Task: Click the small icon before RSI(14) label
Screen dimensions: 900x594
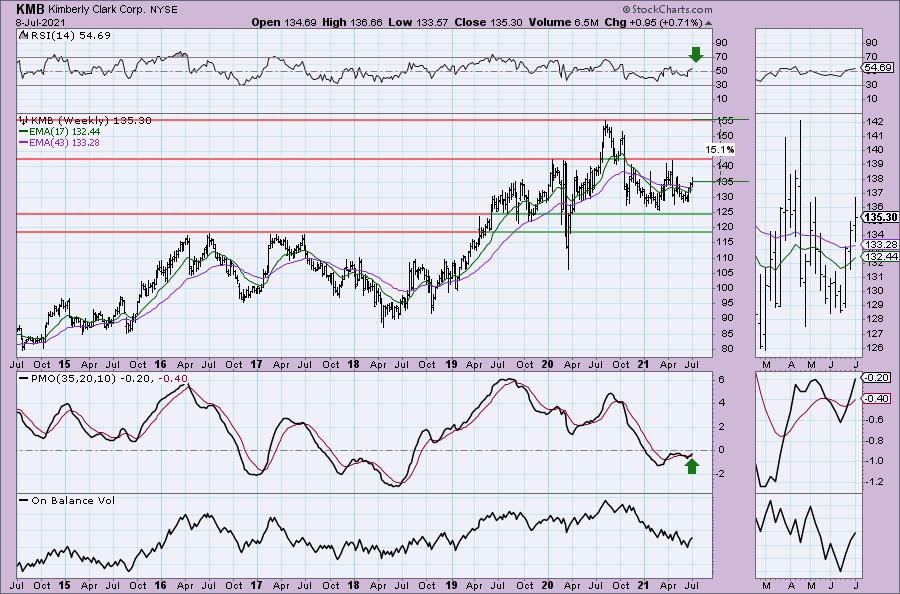Action: (x=22, y=35)
